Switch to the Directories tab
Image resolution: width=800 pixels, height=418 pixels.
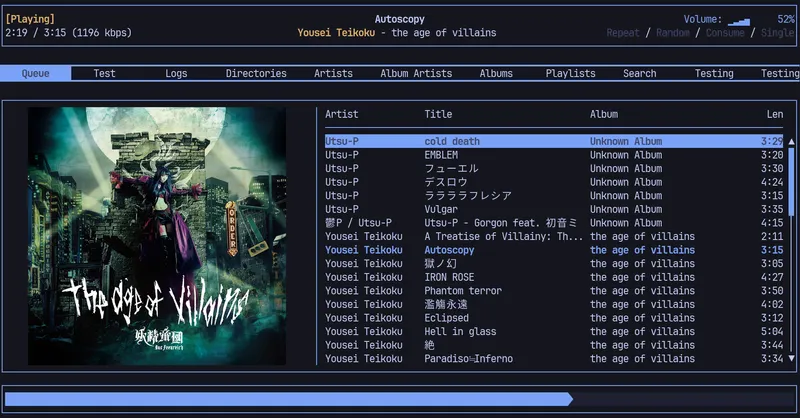pyautogui.click(x=256, y=73)
